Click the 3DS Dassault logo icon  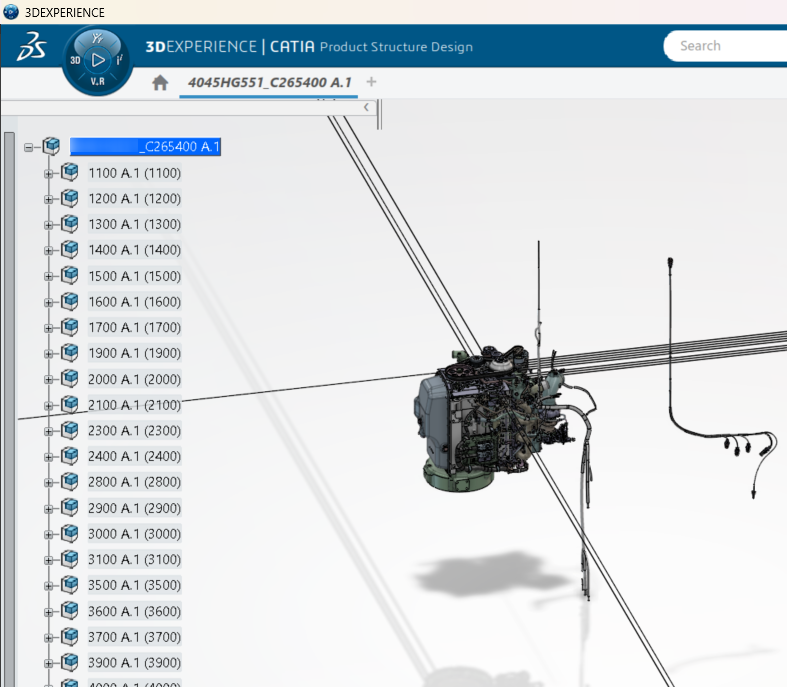[x=31, y=47]
